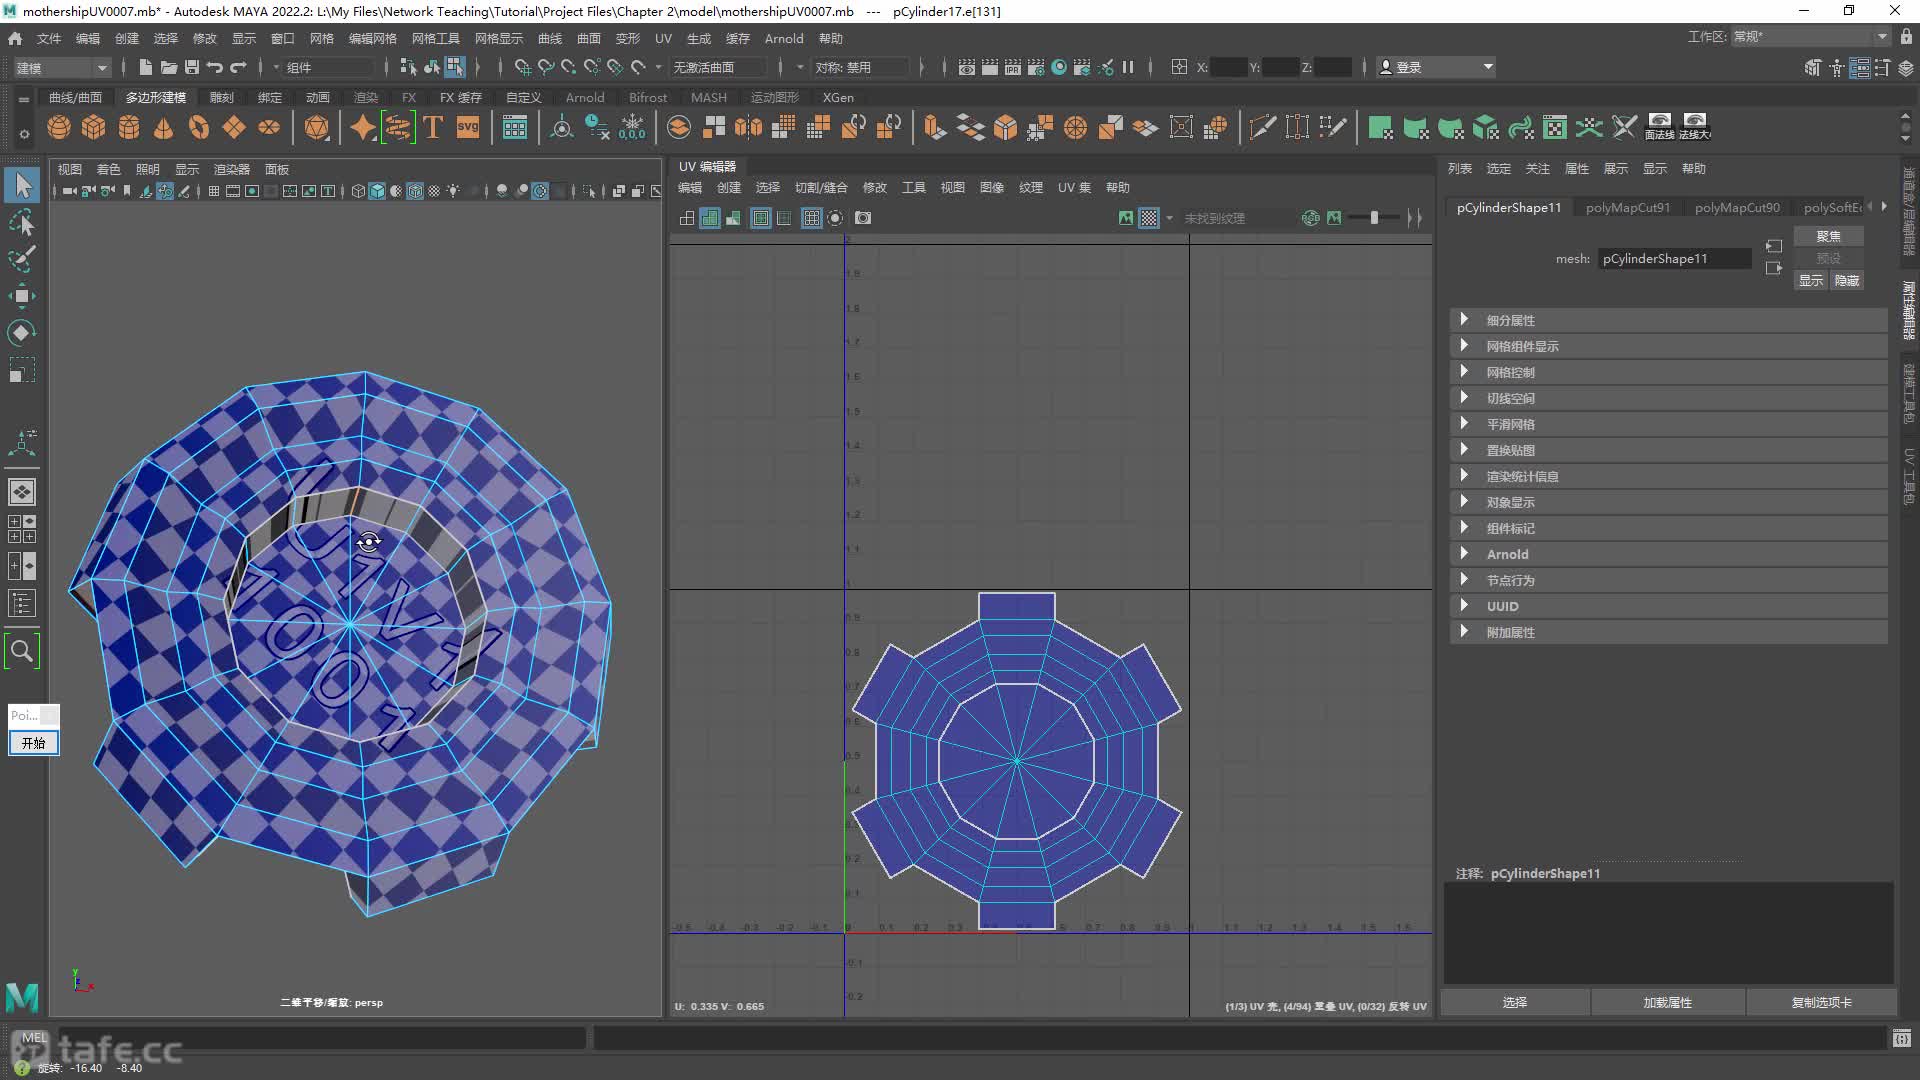Open the 切割/缝合 menu in UV editor
The width and height of the screenshot is (1920, 1080).
coord(821,187)
